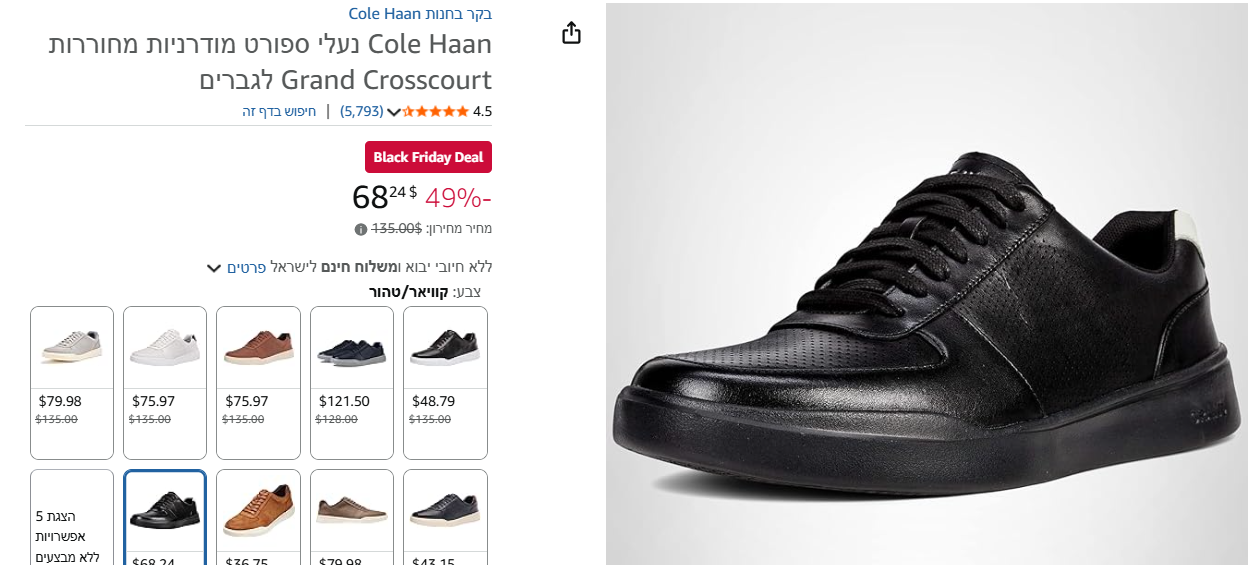Expand the free shipping details chevron
The image size is (1256, 565).
213,268
